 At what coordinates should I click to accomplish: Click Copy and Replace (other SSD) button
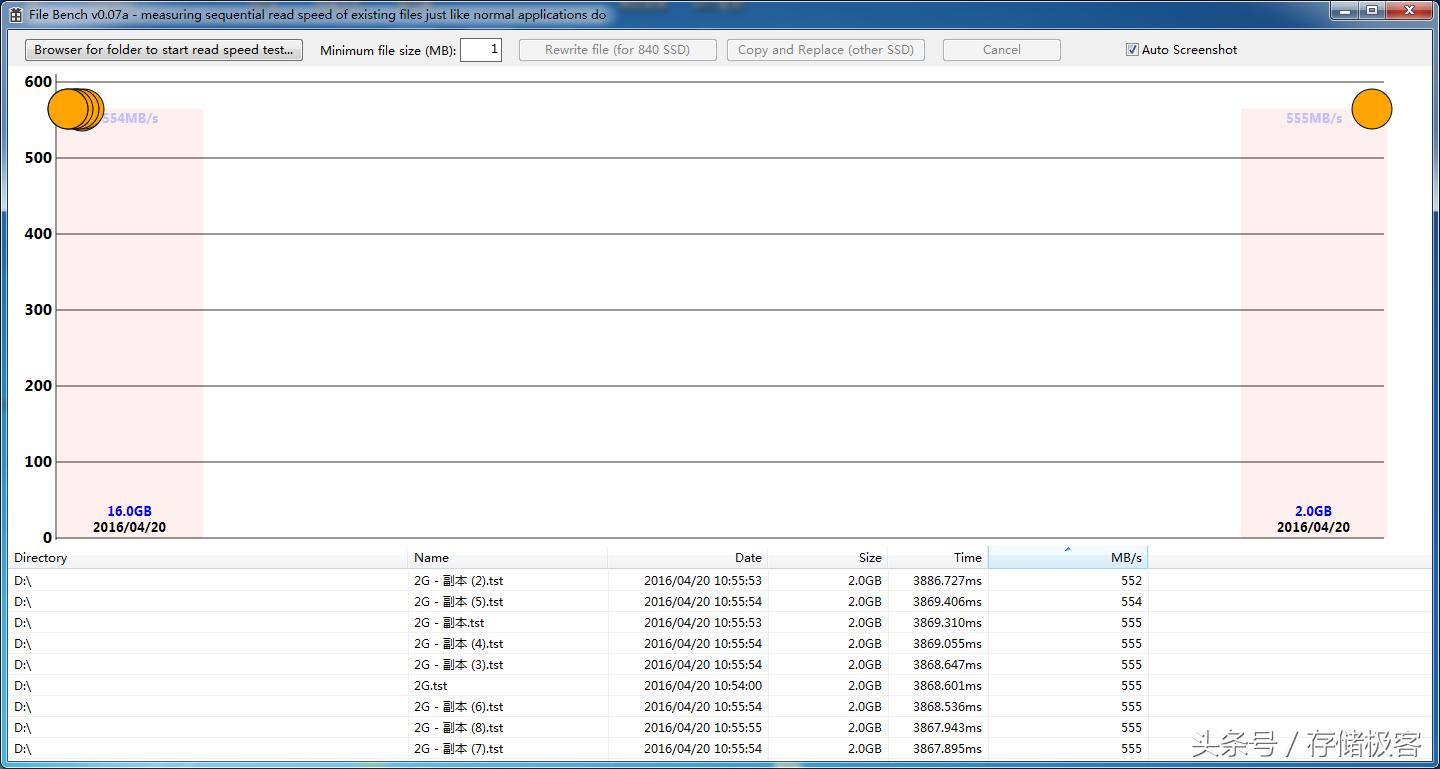[826, 50]
